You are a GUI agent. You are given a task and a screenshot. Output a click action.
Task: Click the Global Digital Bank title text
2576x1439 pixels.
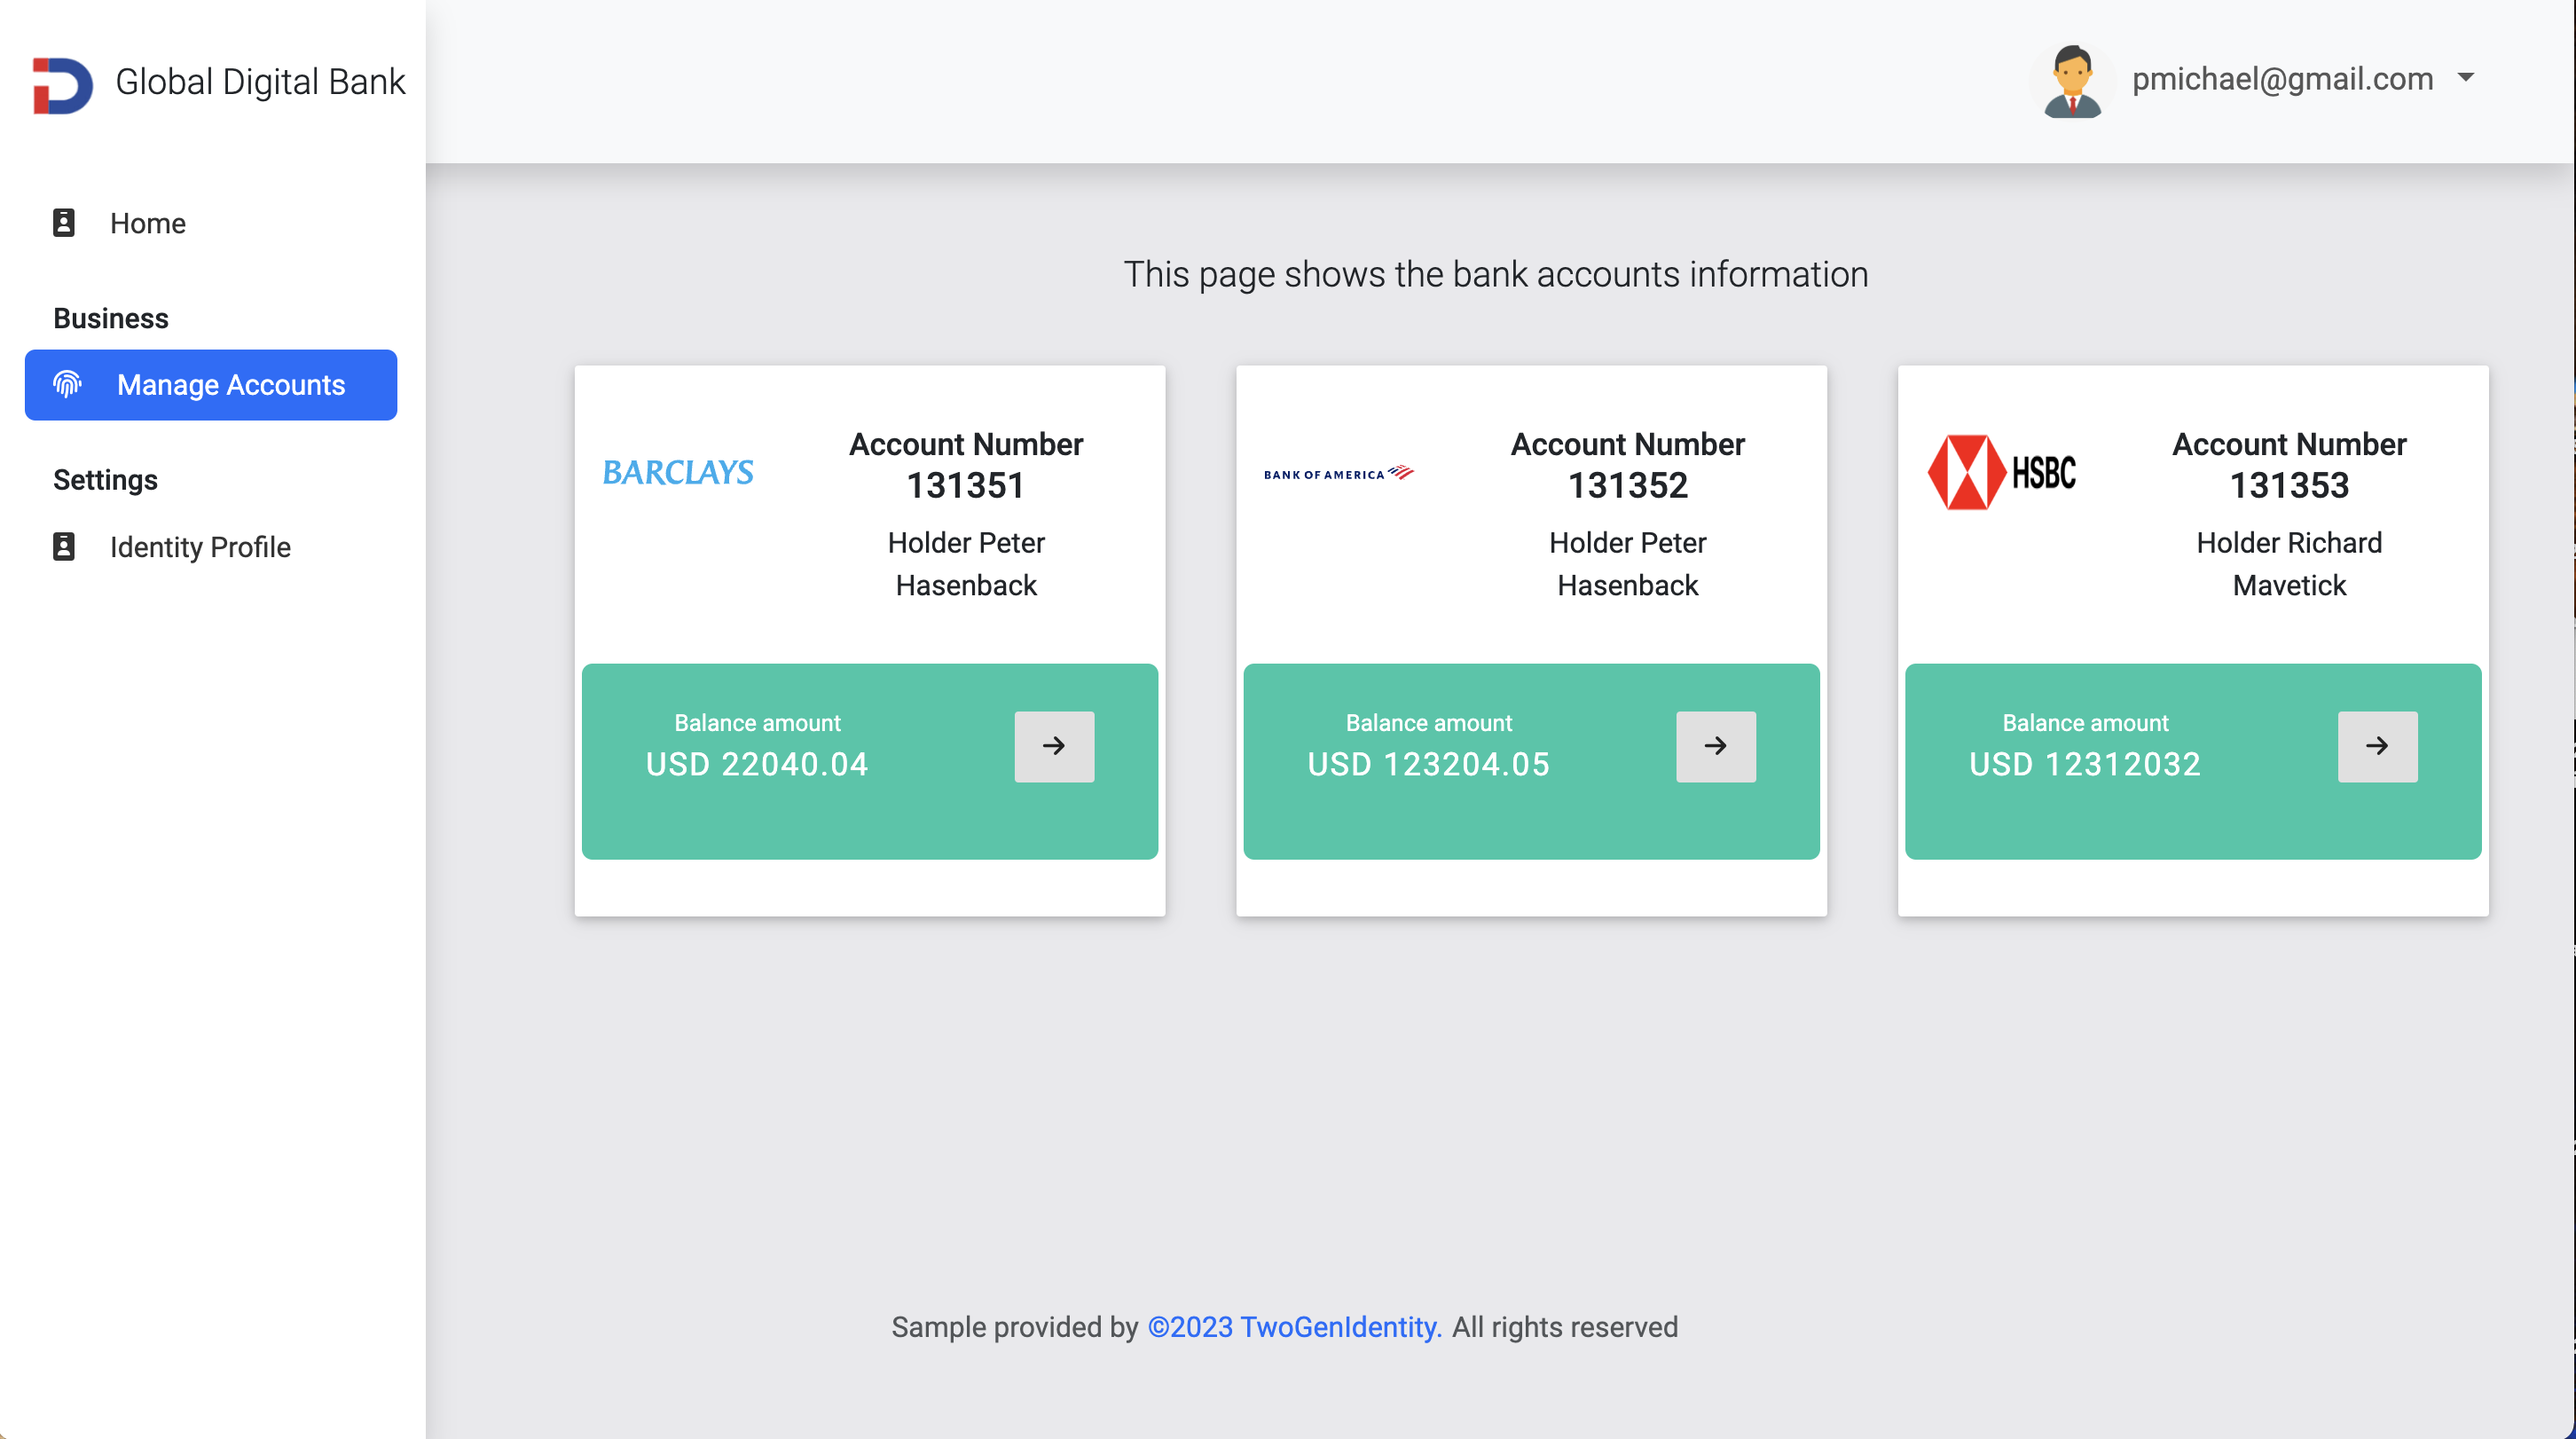(260, 82)
